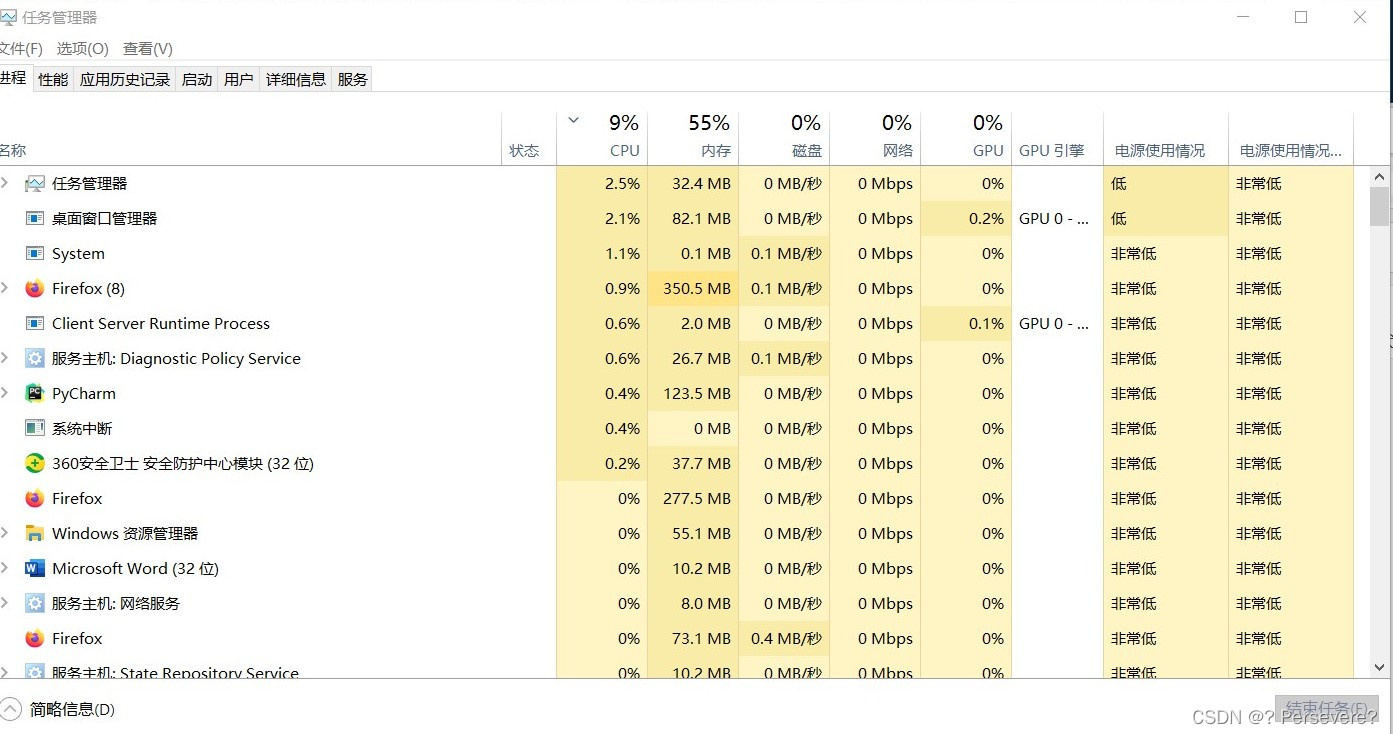Switch to the 用户 tab
The image size is (1393, 734).
coord(239,79)
